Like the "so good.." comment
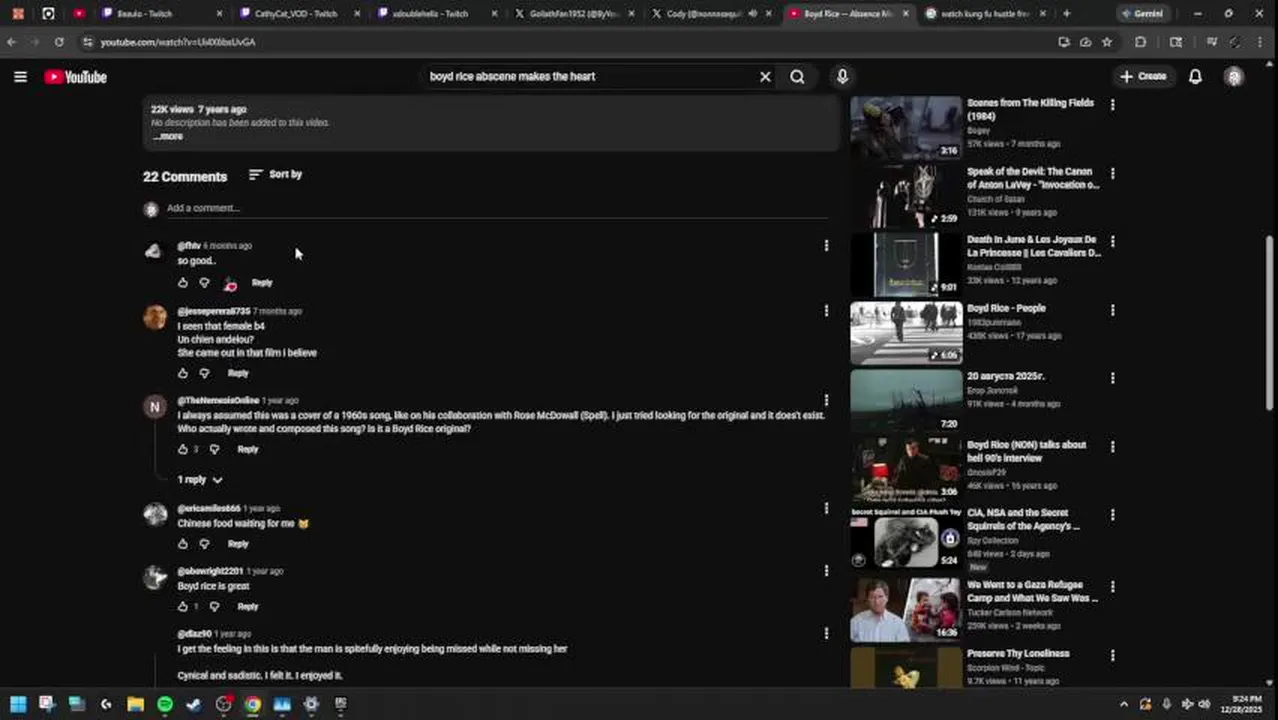 click(183, 283)
